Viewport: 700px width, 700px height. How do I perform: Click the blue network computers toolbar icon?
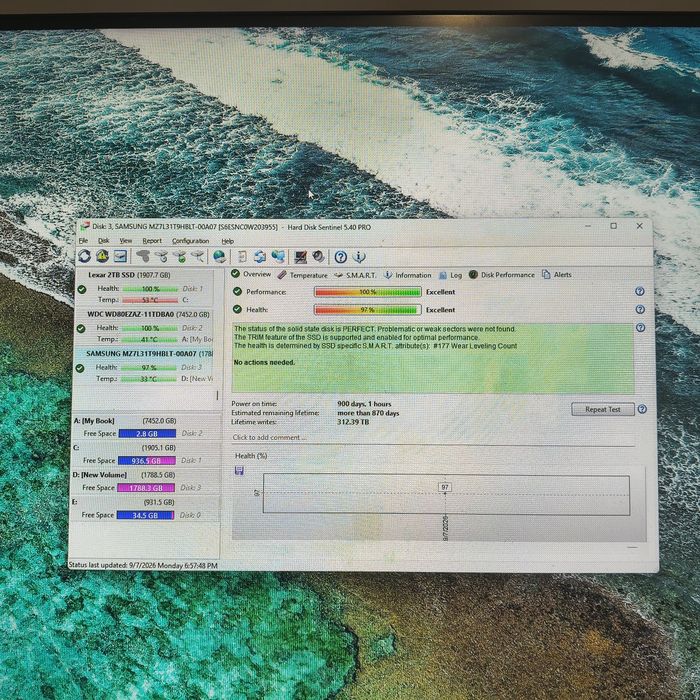pyautogui.click(x=278, y=256)
